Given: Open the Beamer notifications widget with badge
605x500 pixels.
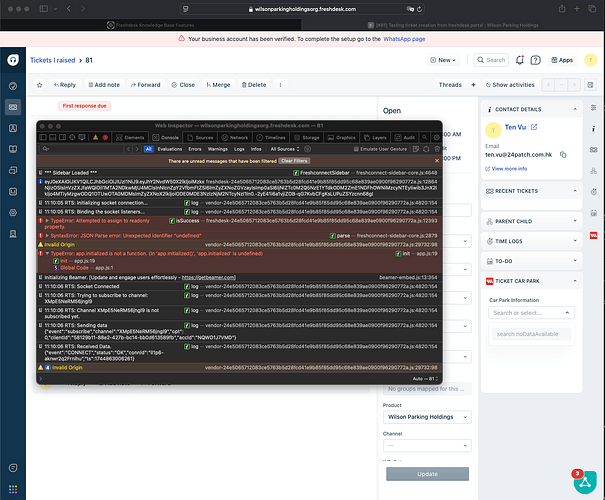Looking at the screenshot, I should (585, 482).
